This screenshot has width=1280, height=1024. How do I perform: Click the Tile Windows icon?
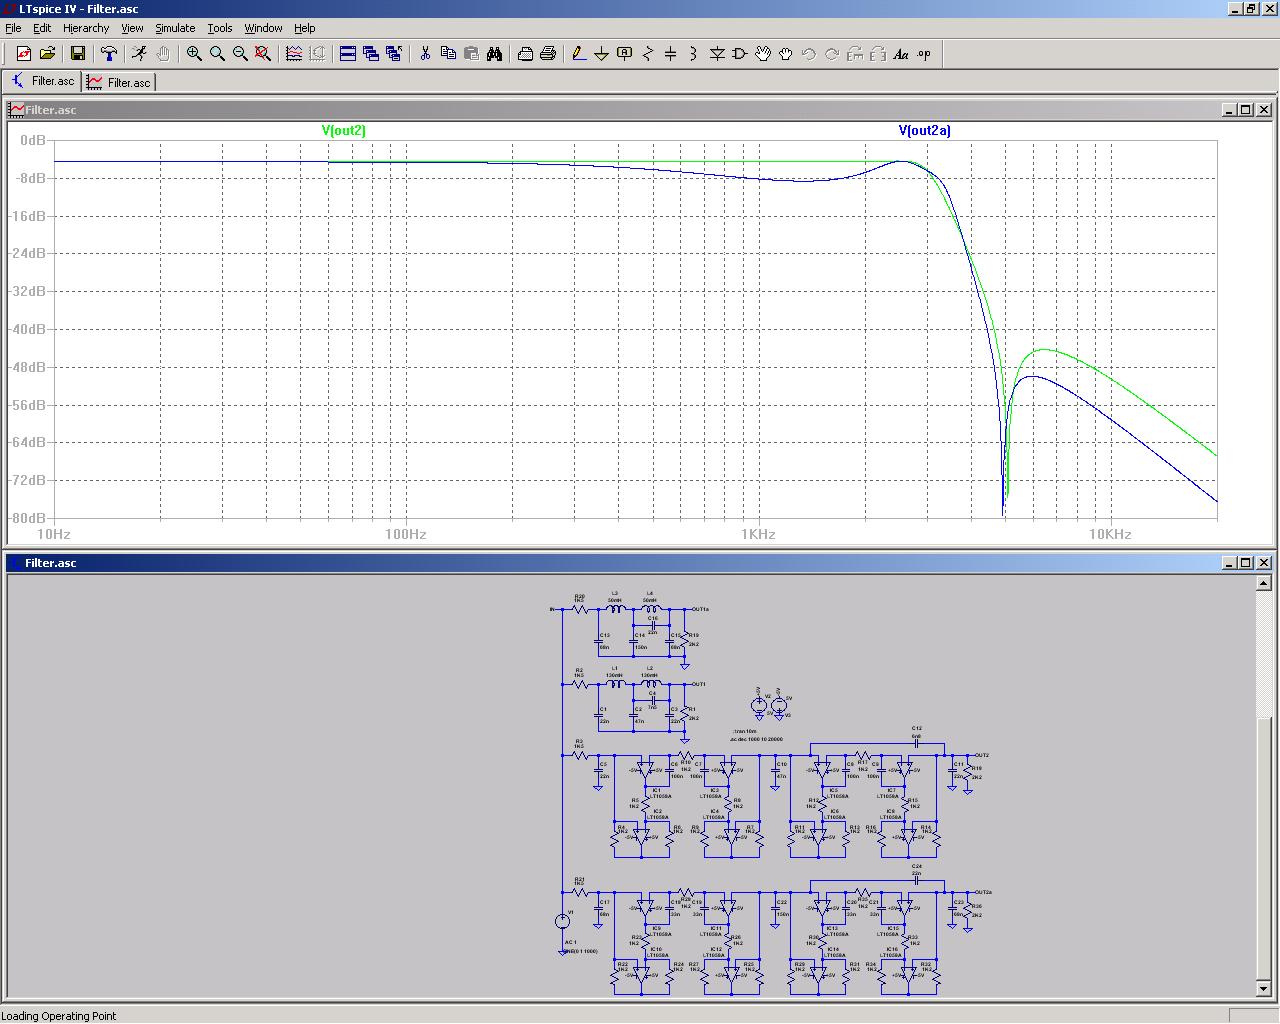point(348,54)
